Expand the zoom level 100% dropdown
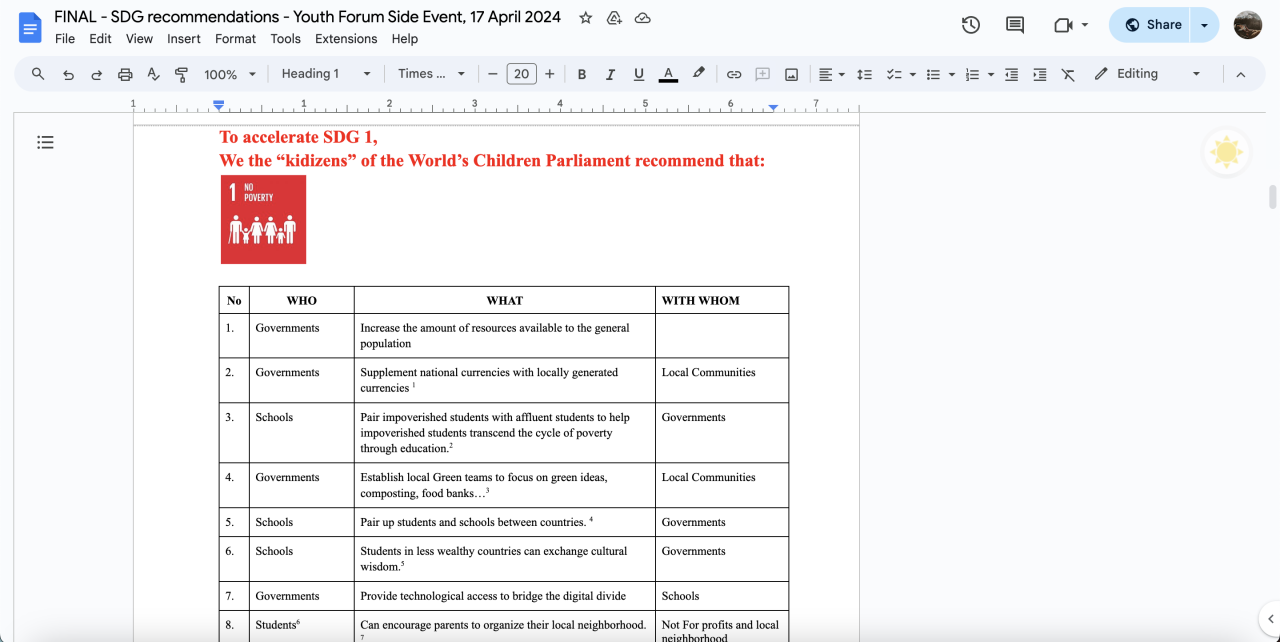Image resolution: width=1280 pixels, height=642 pixels. pos(230,74)
